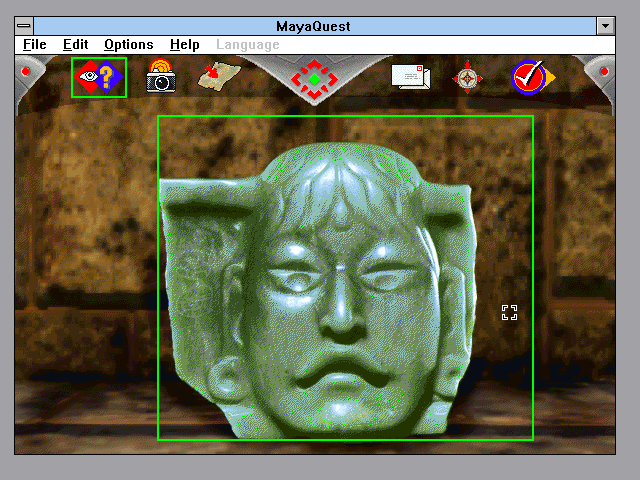Open the Edit menu

point(76,44)
